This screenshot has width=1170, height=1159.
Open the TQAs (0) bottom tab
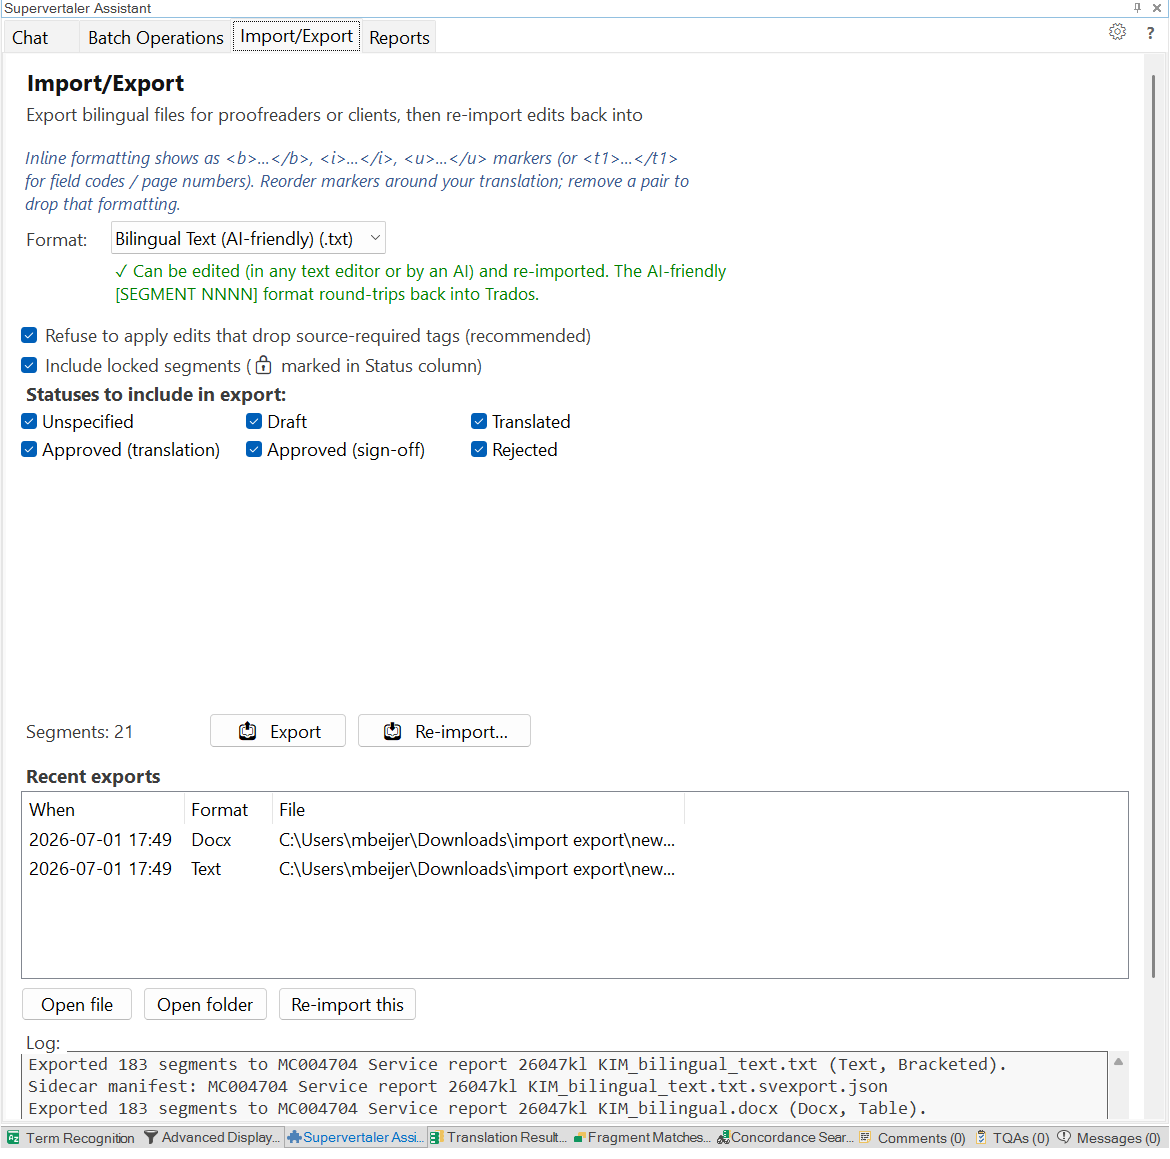pos(1013,1137)
